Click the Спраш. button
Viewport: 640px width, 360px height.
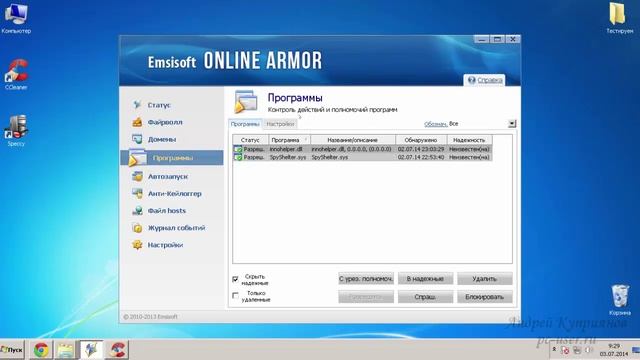(425, 297)
